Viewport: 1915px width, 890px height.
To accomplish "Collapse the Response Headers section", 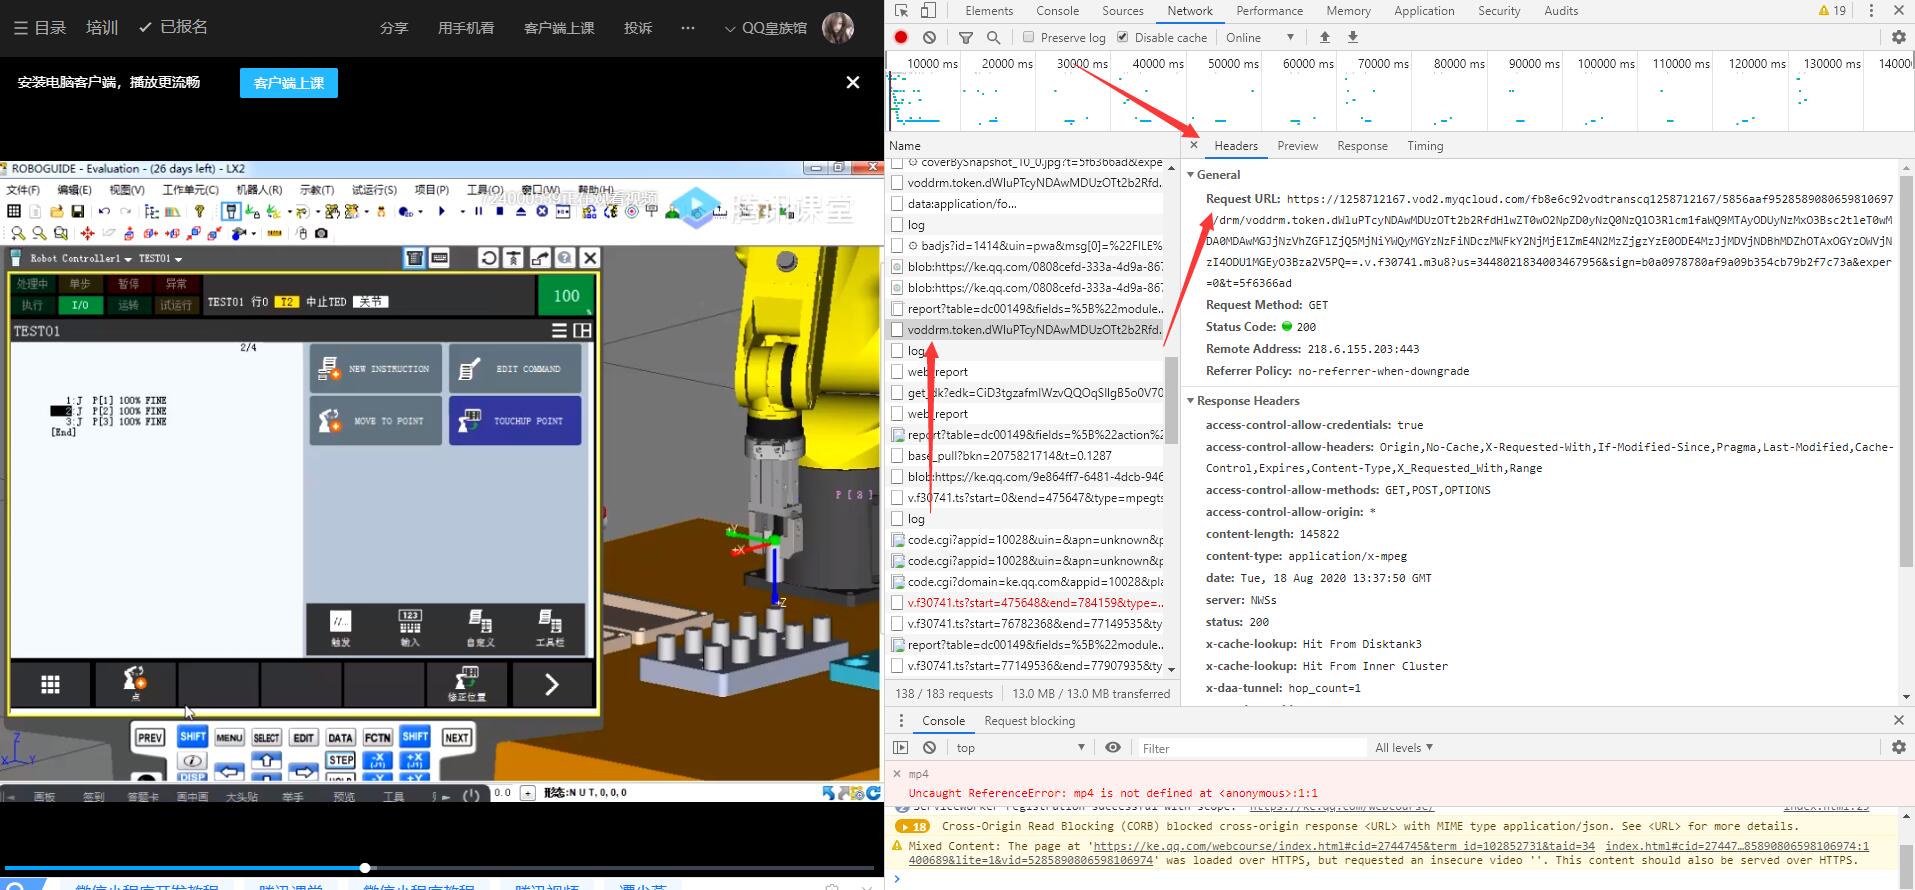I will tap(1191, 401).
